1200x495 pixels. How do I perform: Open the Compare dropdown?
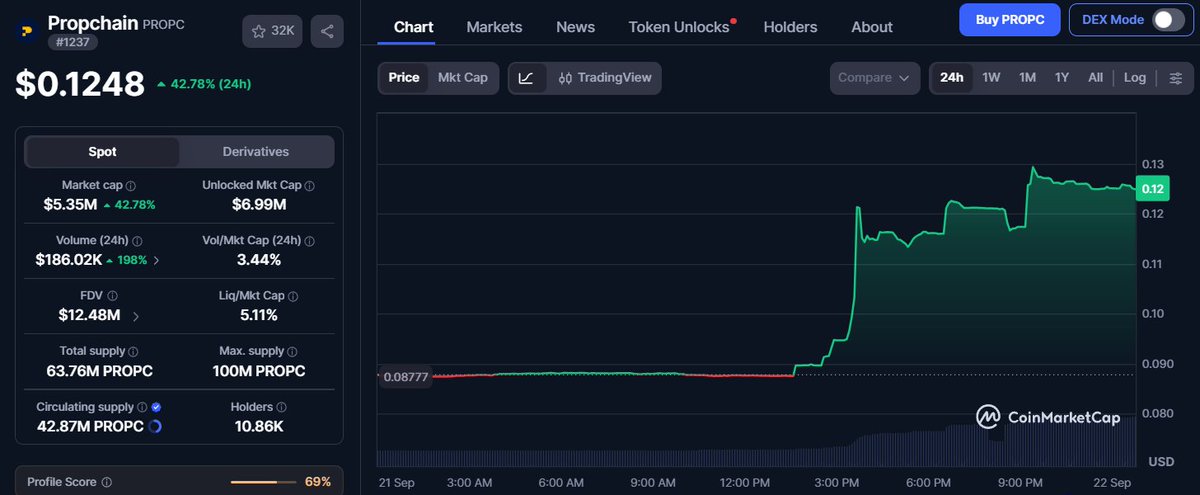tap(875, 78)
